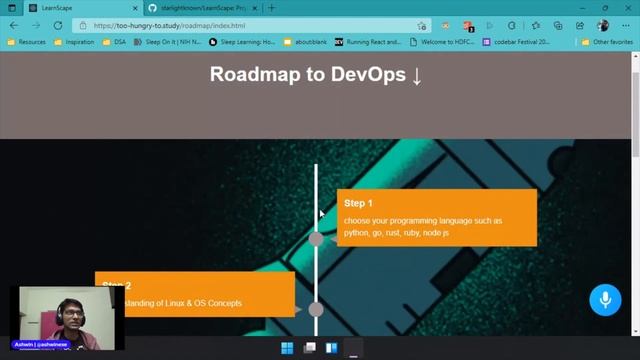The height and width of the screenshot is (360, 640).
Task: Click the Share icon in browser toolbar
Action: pos(580,26)
